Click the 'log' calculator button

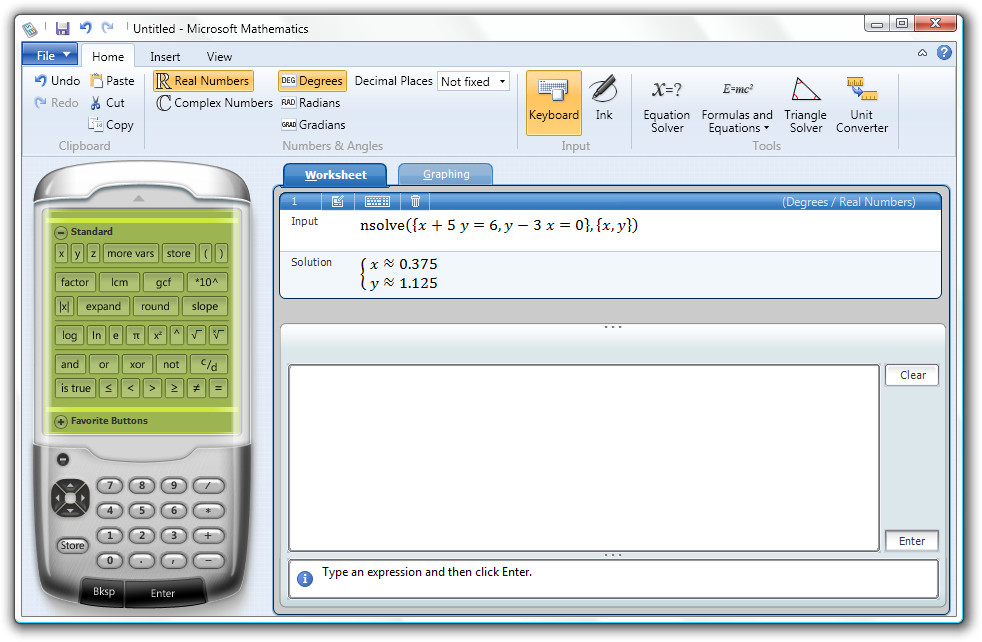tap(69, 336)
